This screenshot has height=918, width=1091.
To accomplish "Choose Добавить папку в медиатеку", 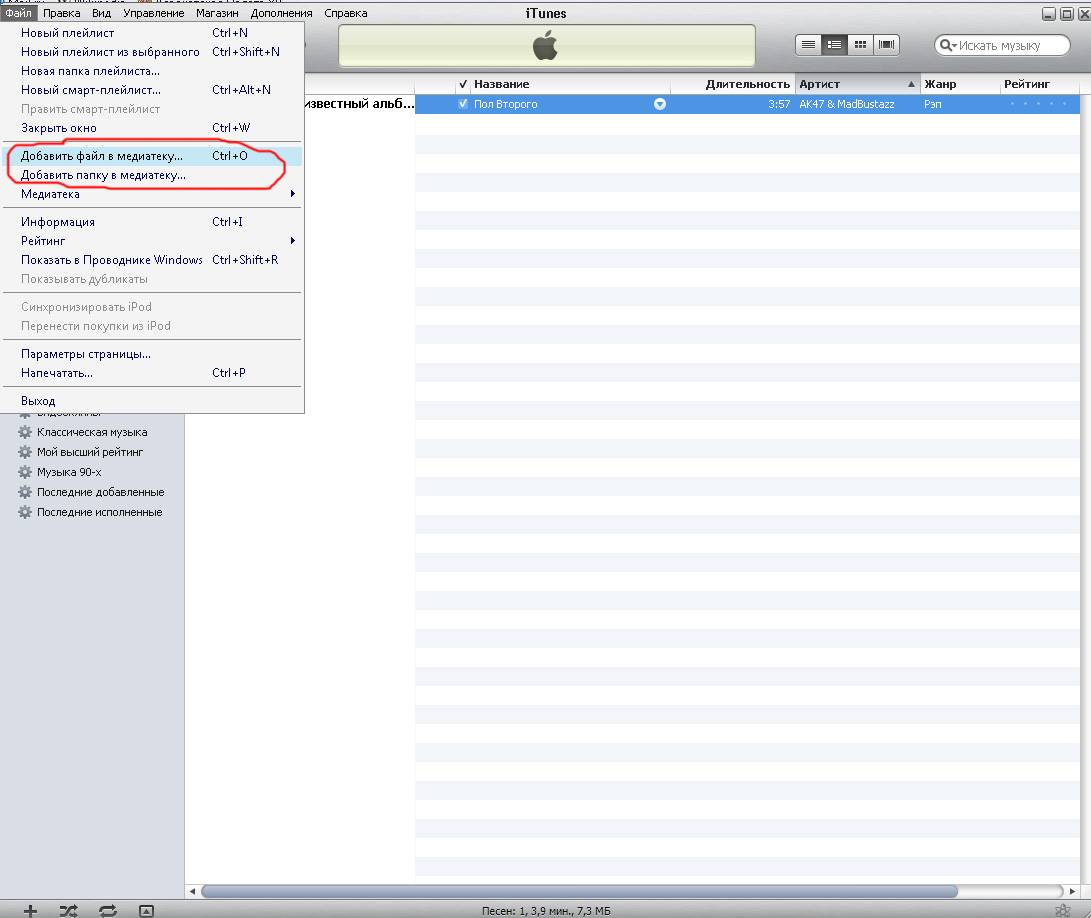I will click(152, 175).
